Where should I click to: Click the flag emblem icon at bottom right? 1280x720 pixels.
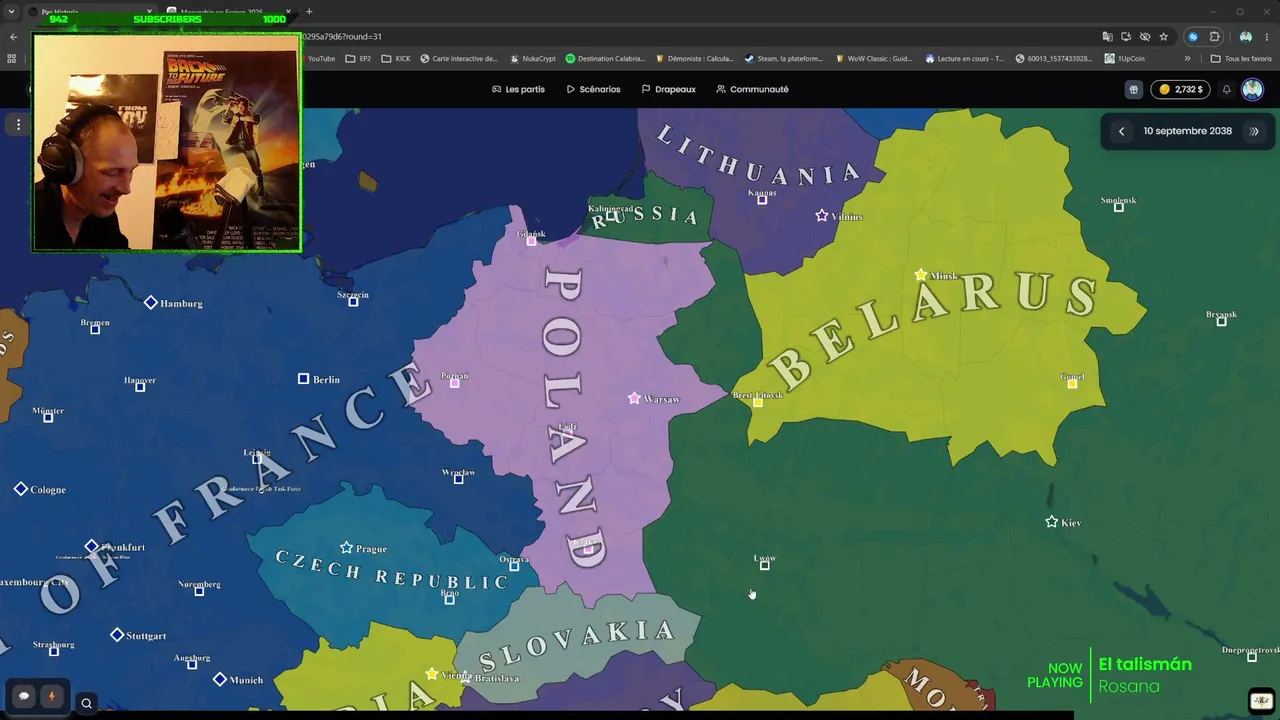pyautogui.click(x=1261, y=699)
